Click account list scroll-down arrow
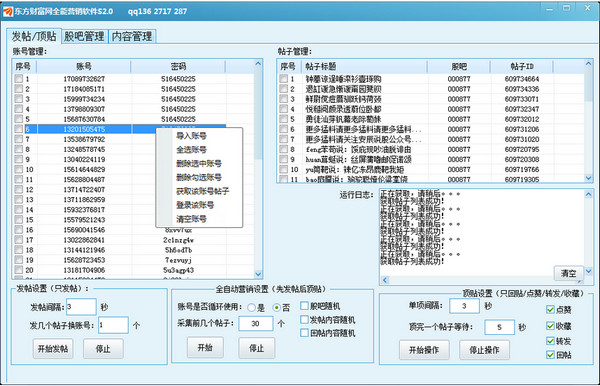 (258, 274)
